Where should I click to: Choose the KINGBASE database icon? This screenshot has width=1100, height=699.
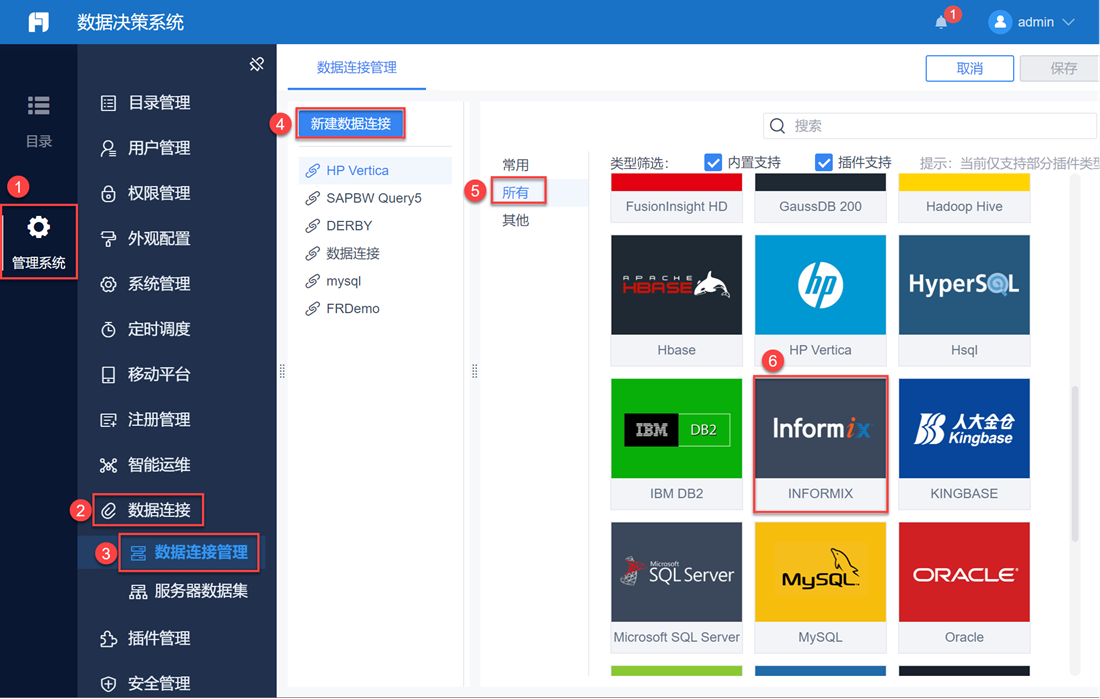click(x=964, y=429)
